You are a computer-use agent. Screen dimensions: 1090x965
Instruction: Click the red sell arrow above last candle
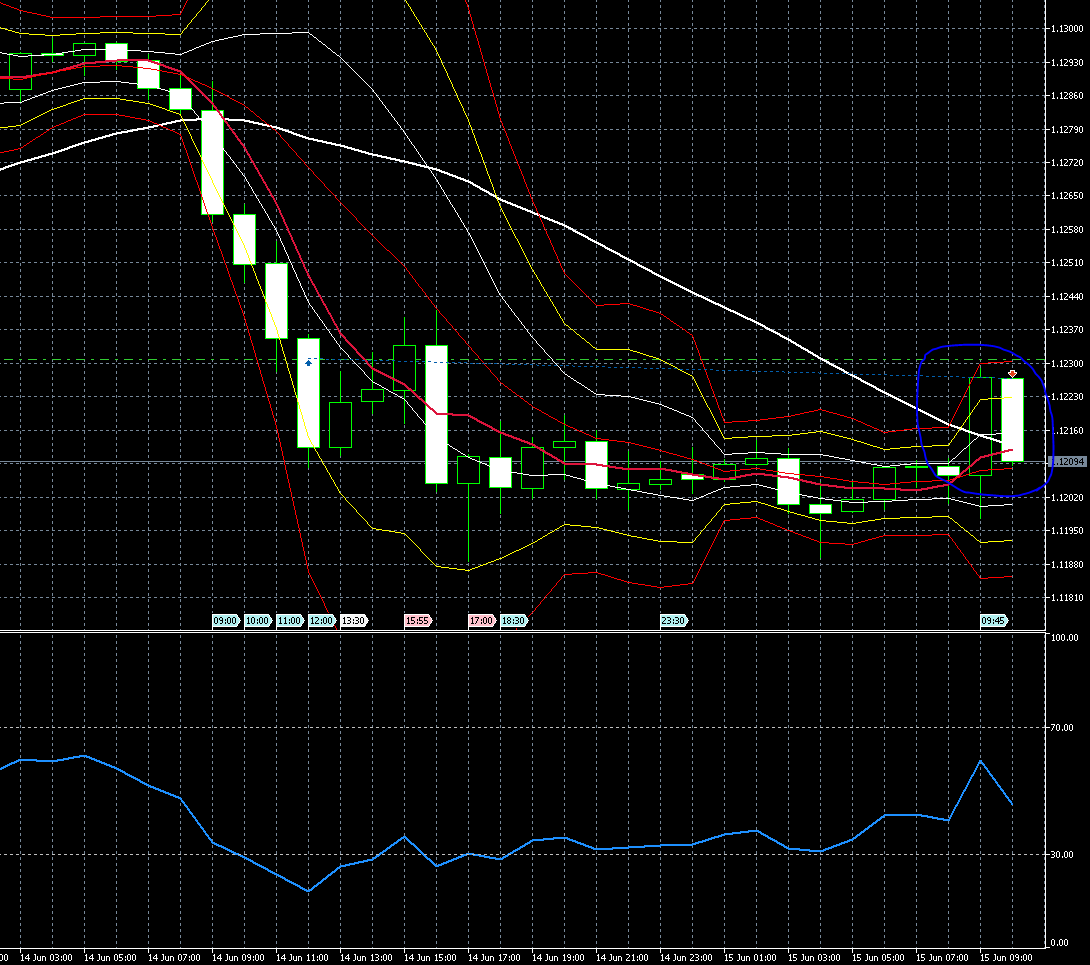(x=1012, y=373)
